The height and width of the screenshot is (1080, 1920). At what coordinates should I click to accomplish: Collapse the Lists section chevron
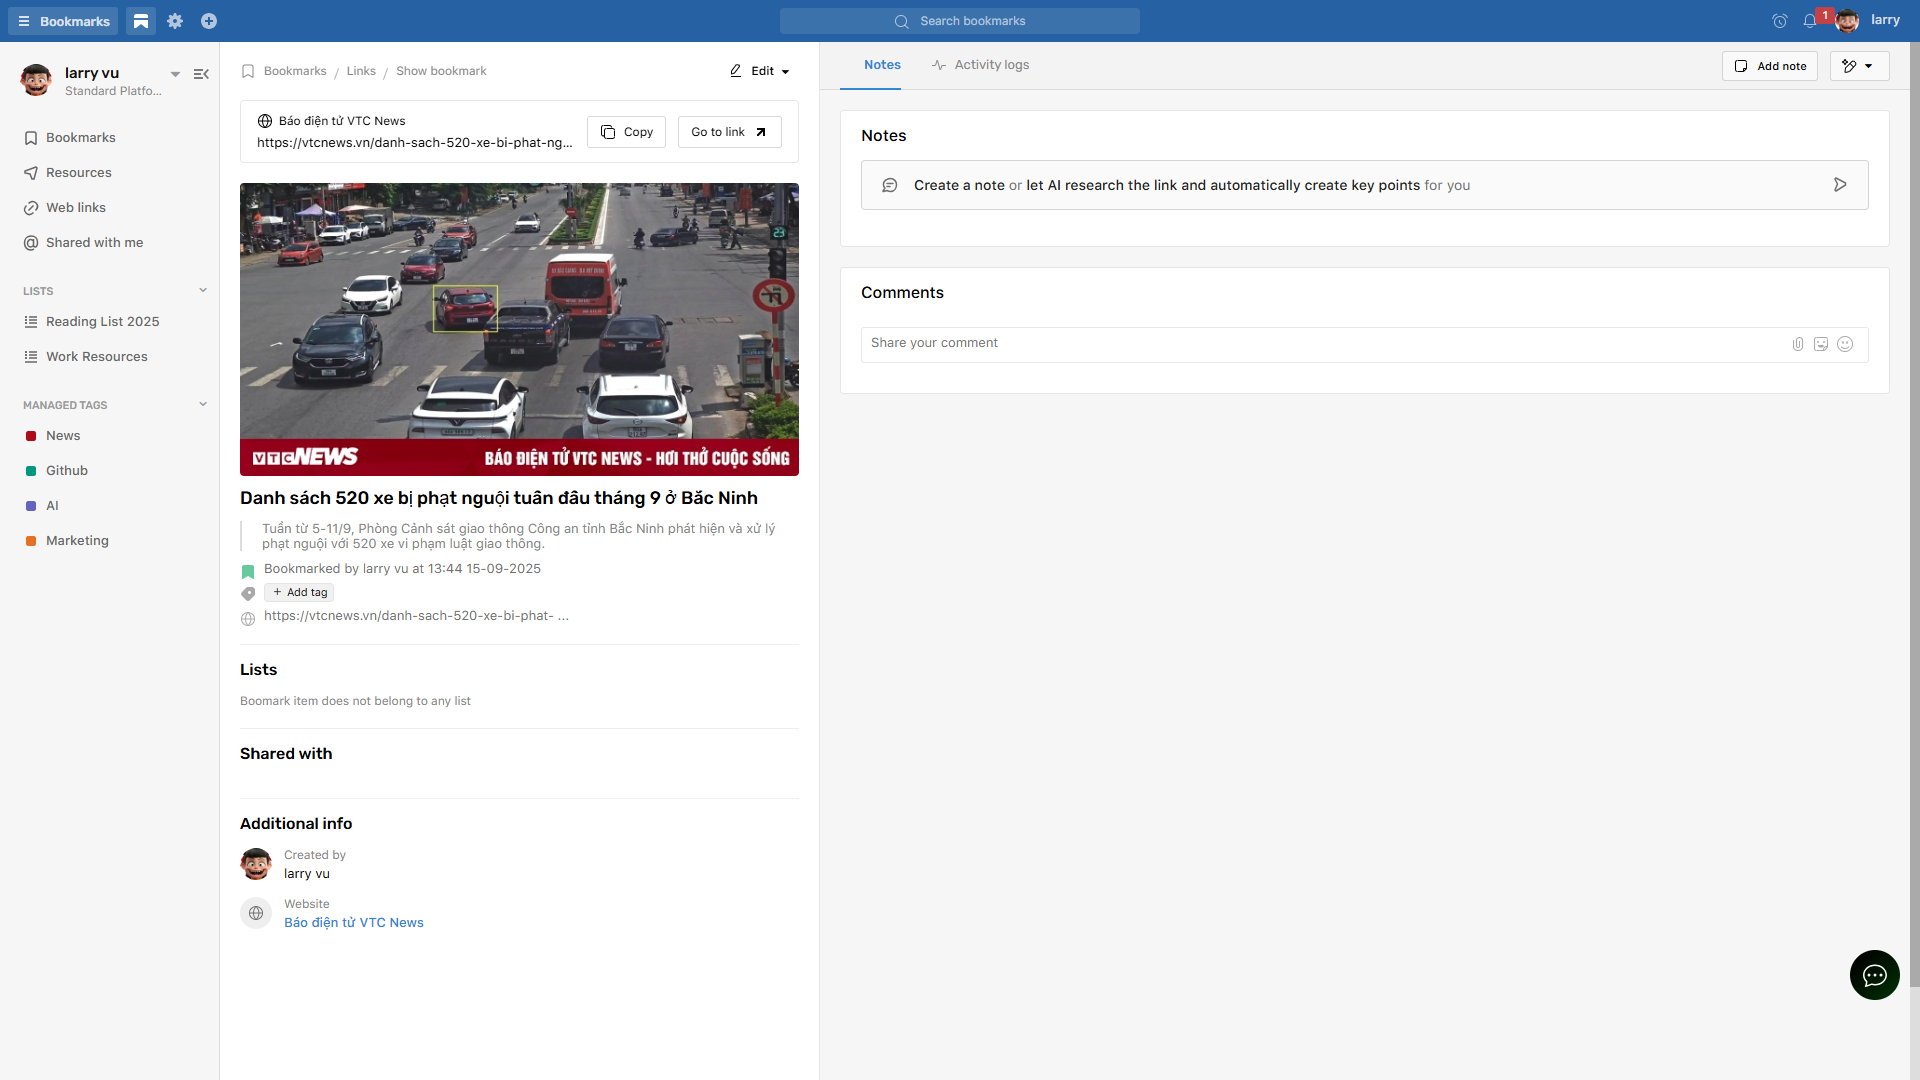pos(203,291)
